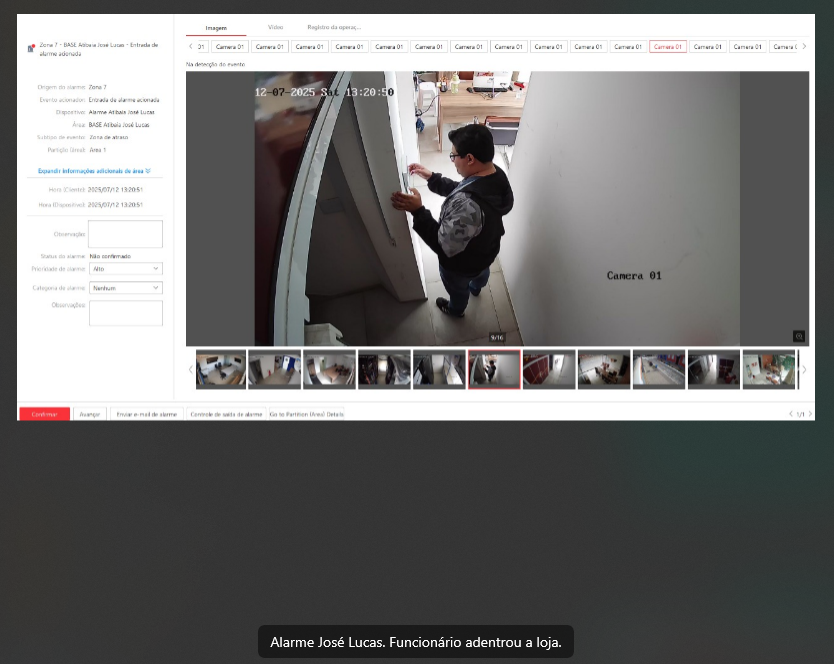Go to previous page in bottom pager

(x=790, y=414)
